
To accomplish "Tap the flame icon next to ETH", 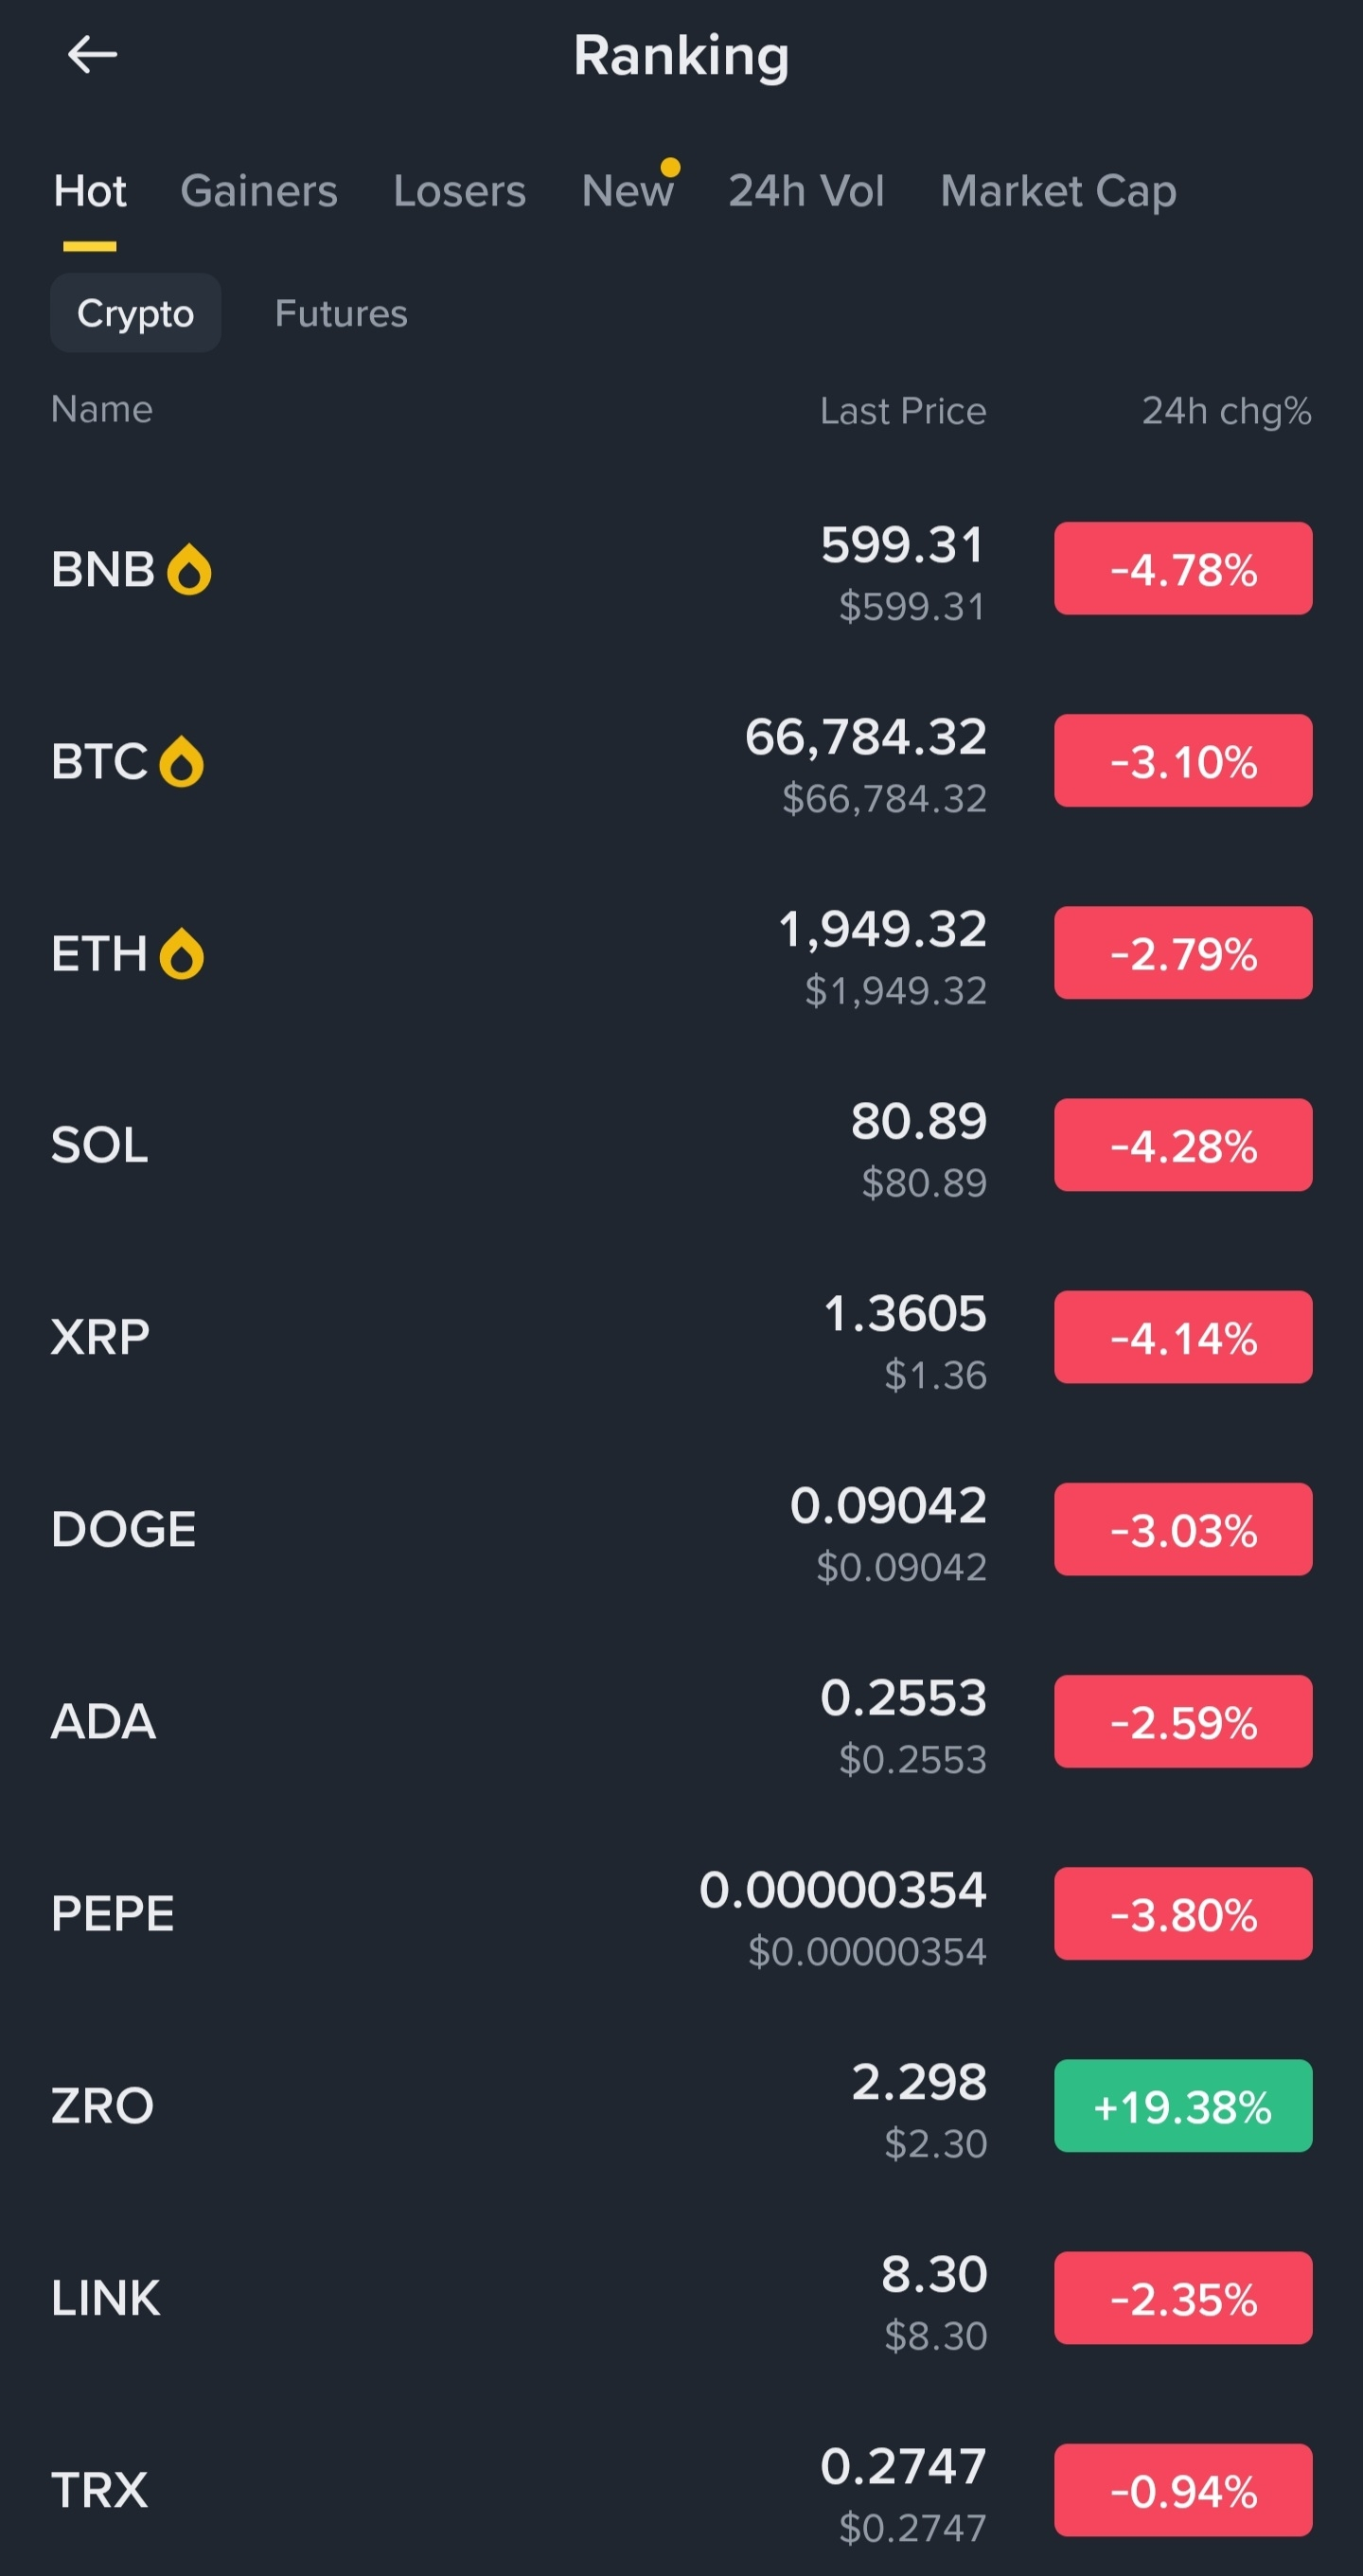I will click(182, 954).
